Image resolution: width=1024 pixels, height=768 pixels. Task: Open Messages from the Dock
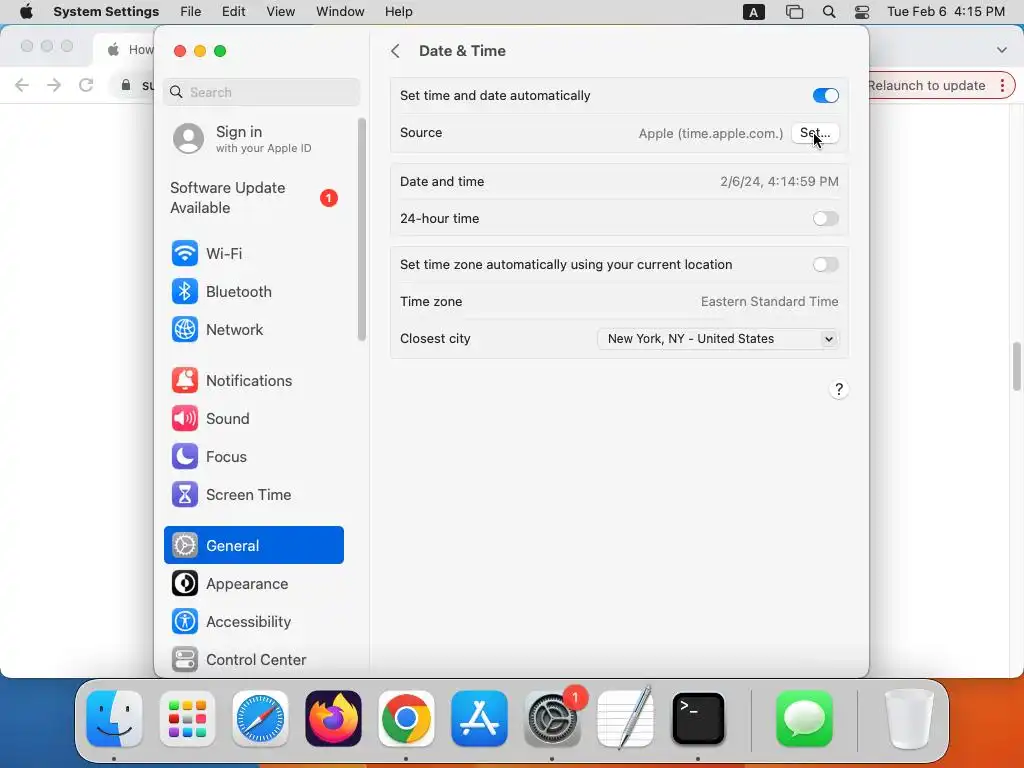click(804, 718)
